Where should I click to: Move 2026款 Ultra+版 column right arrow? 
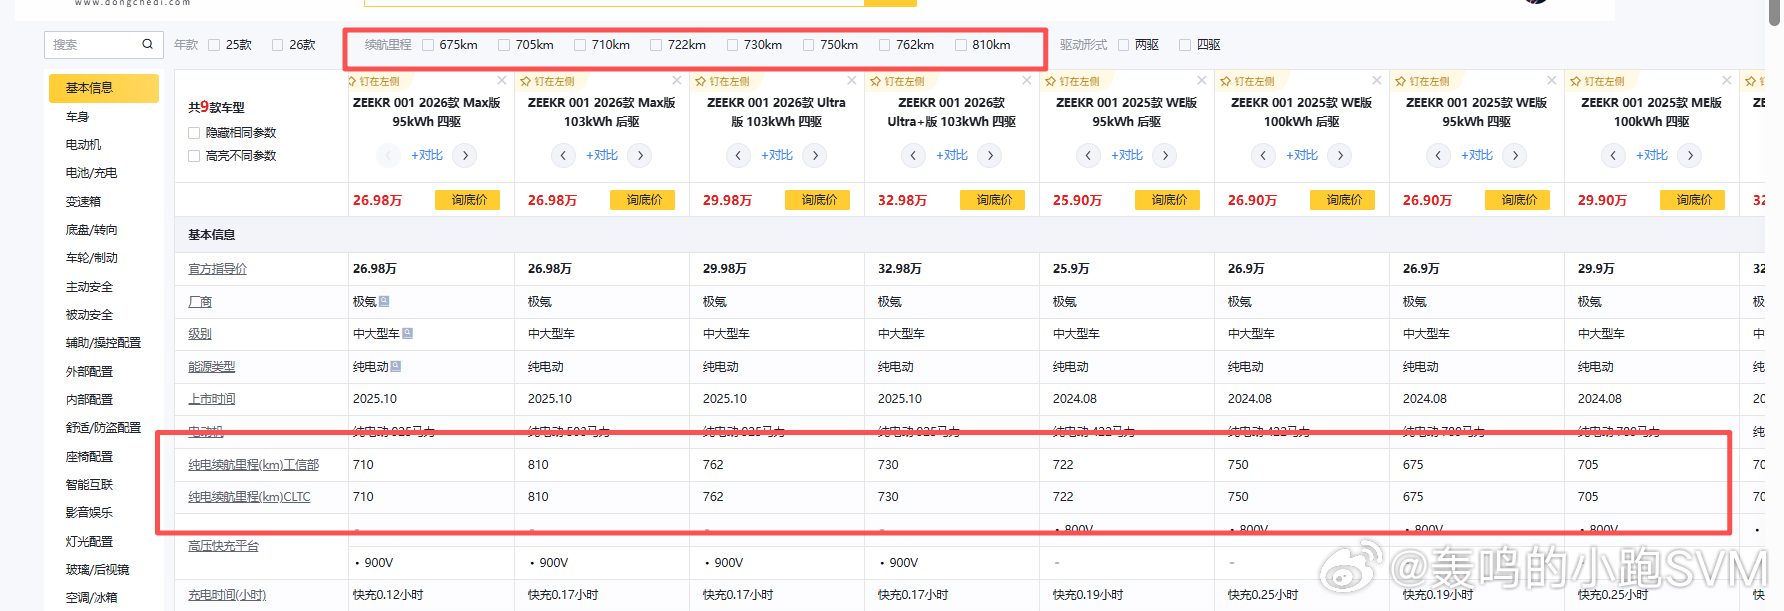click(990, 155)
